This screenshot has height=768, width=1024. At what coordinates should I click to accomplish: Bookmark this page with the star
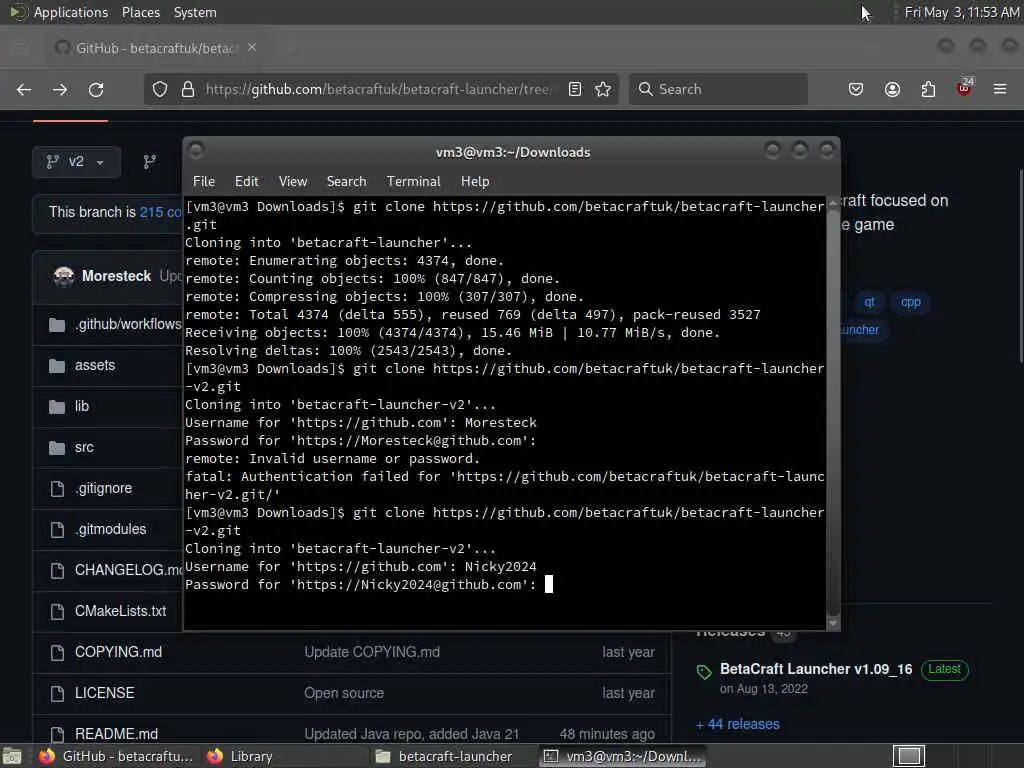point(603,89)
